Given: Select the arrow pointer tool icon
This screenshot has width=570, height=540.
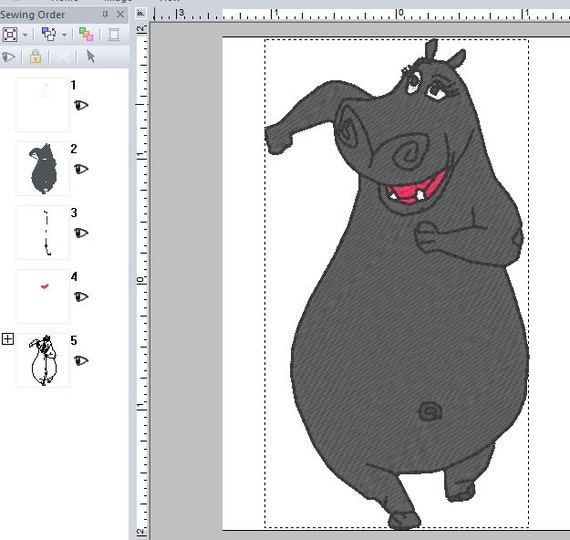Looking at the screenshot, I should coord(91,56).
